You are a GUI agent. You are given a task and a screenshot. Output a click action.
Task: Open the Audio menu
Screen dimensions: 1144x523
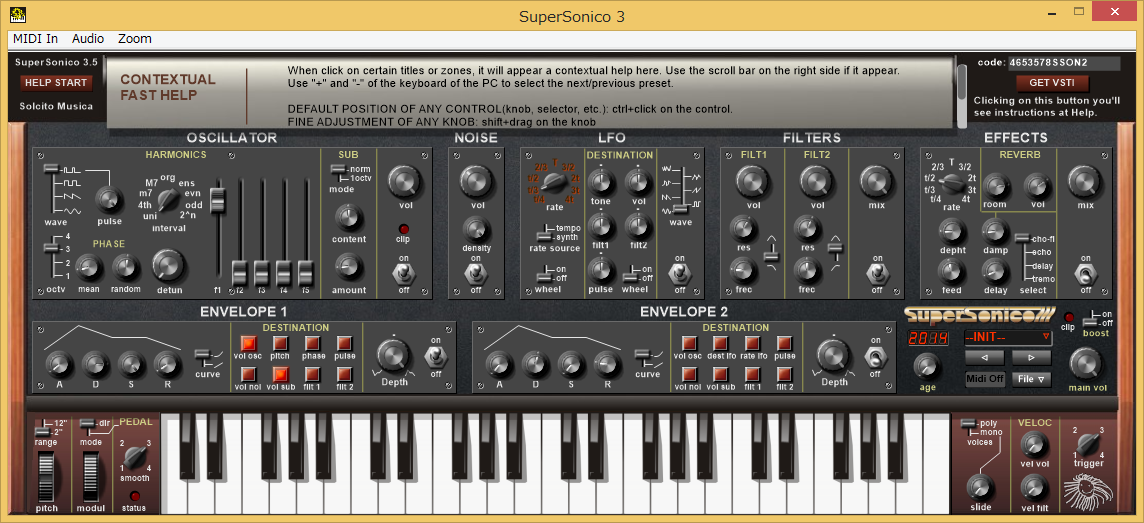(88, 39)
